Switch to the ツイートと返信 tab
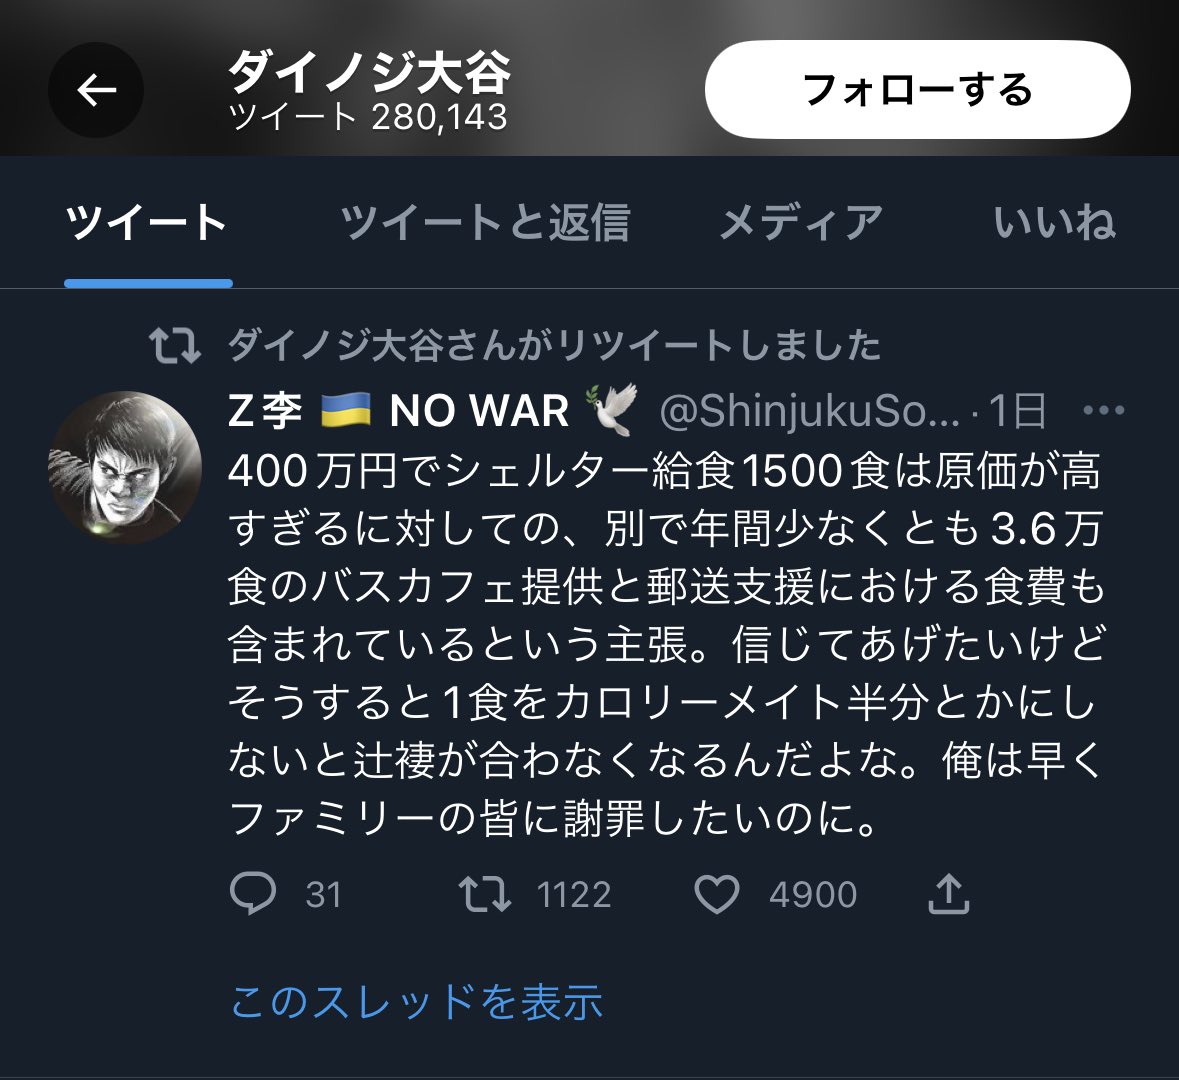 click(x=485, y=223)
